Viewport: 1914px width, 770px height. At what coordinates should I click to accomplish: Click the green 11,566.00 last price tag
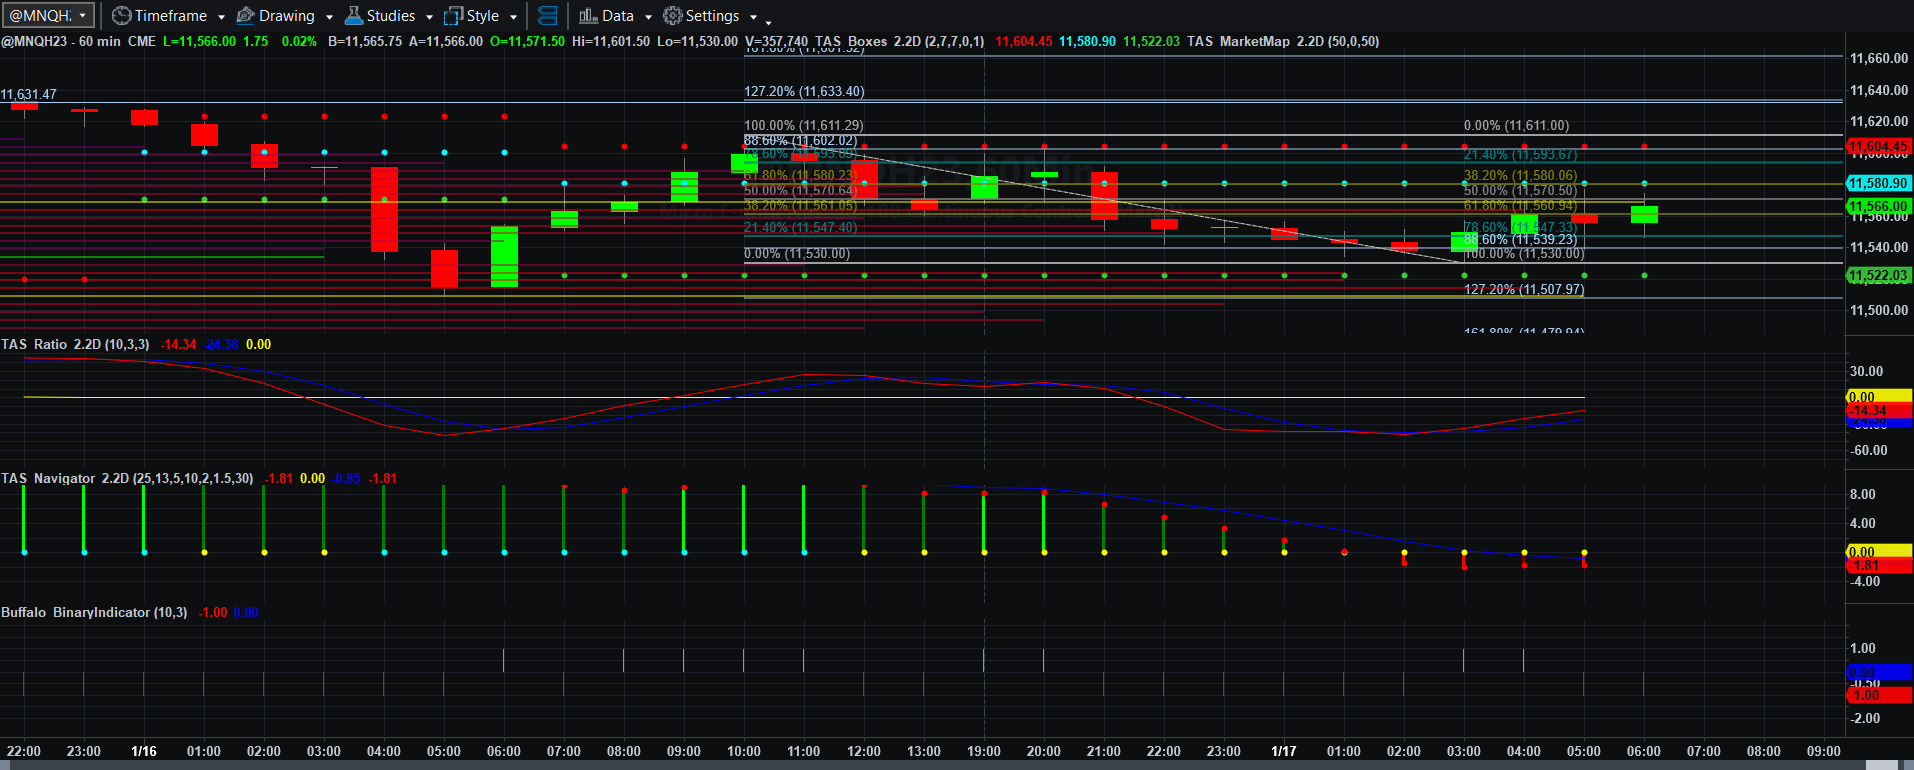click(x=1879, y=206)
